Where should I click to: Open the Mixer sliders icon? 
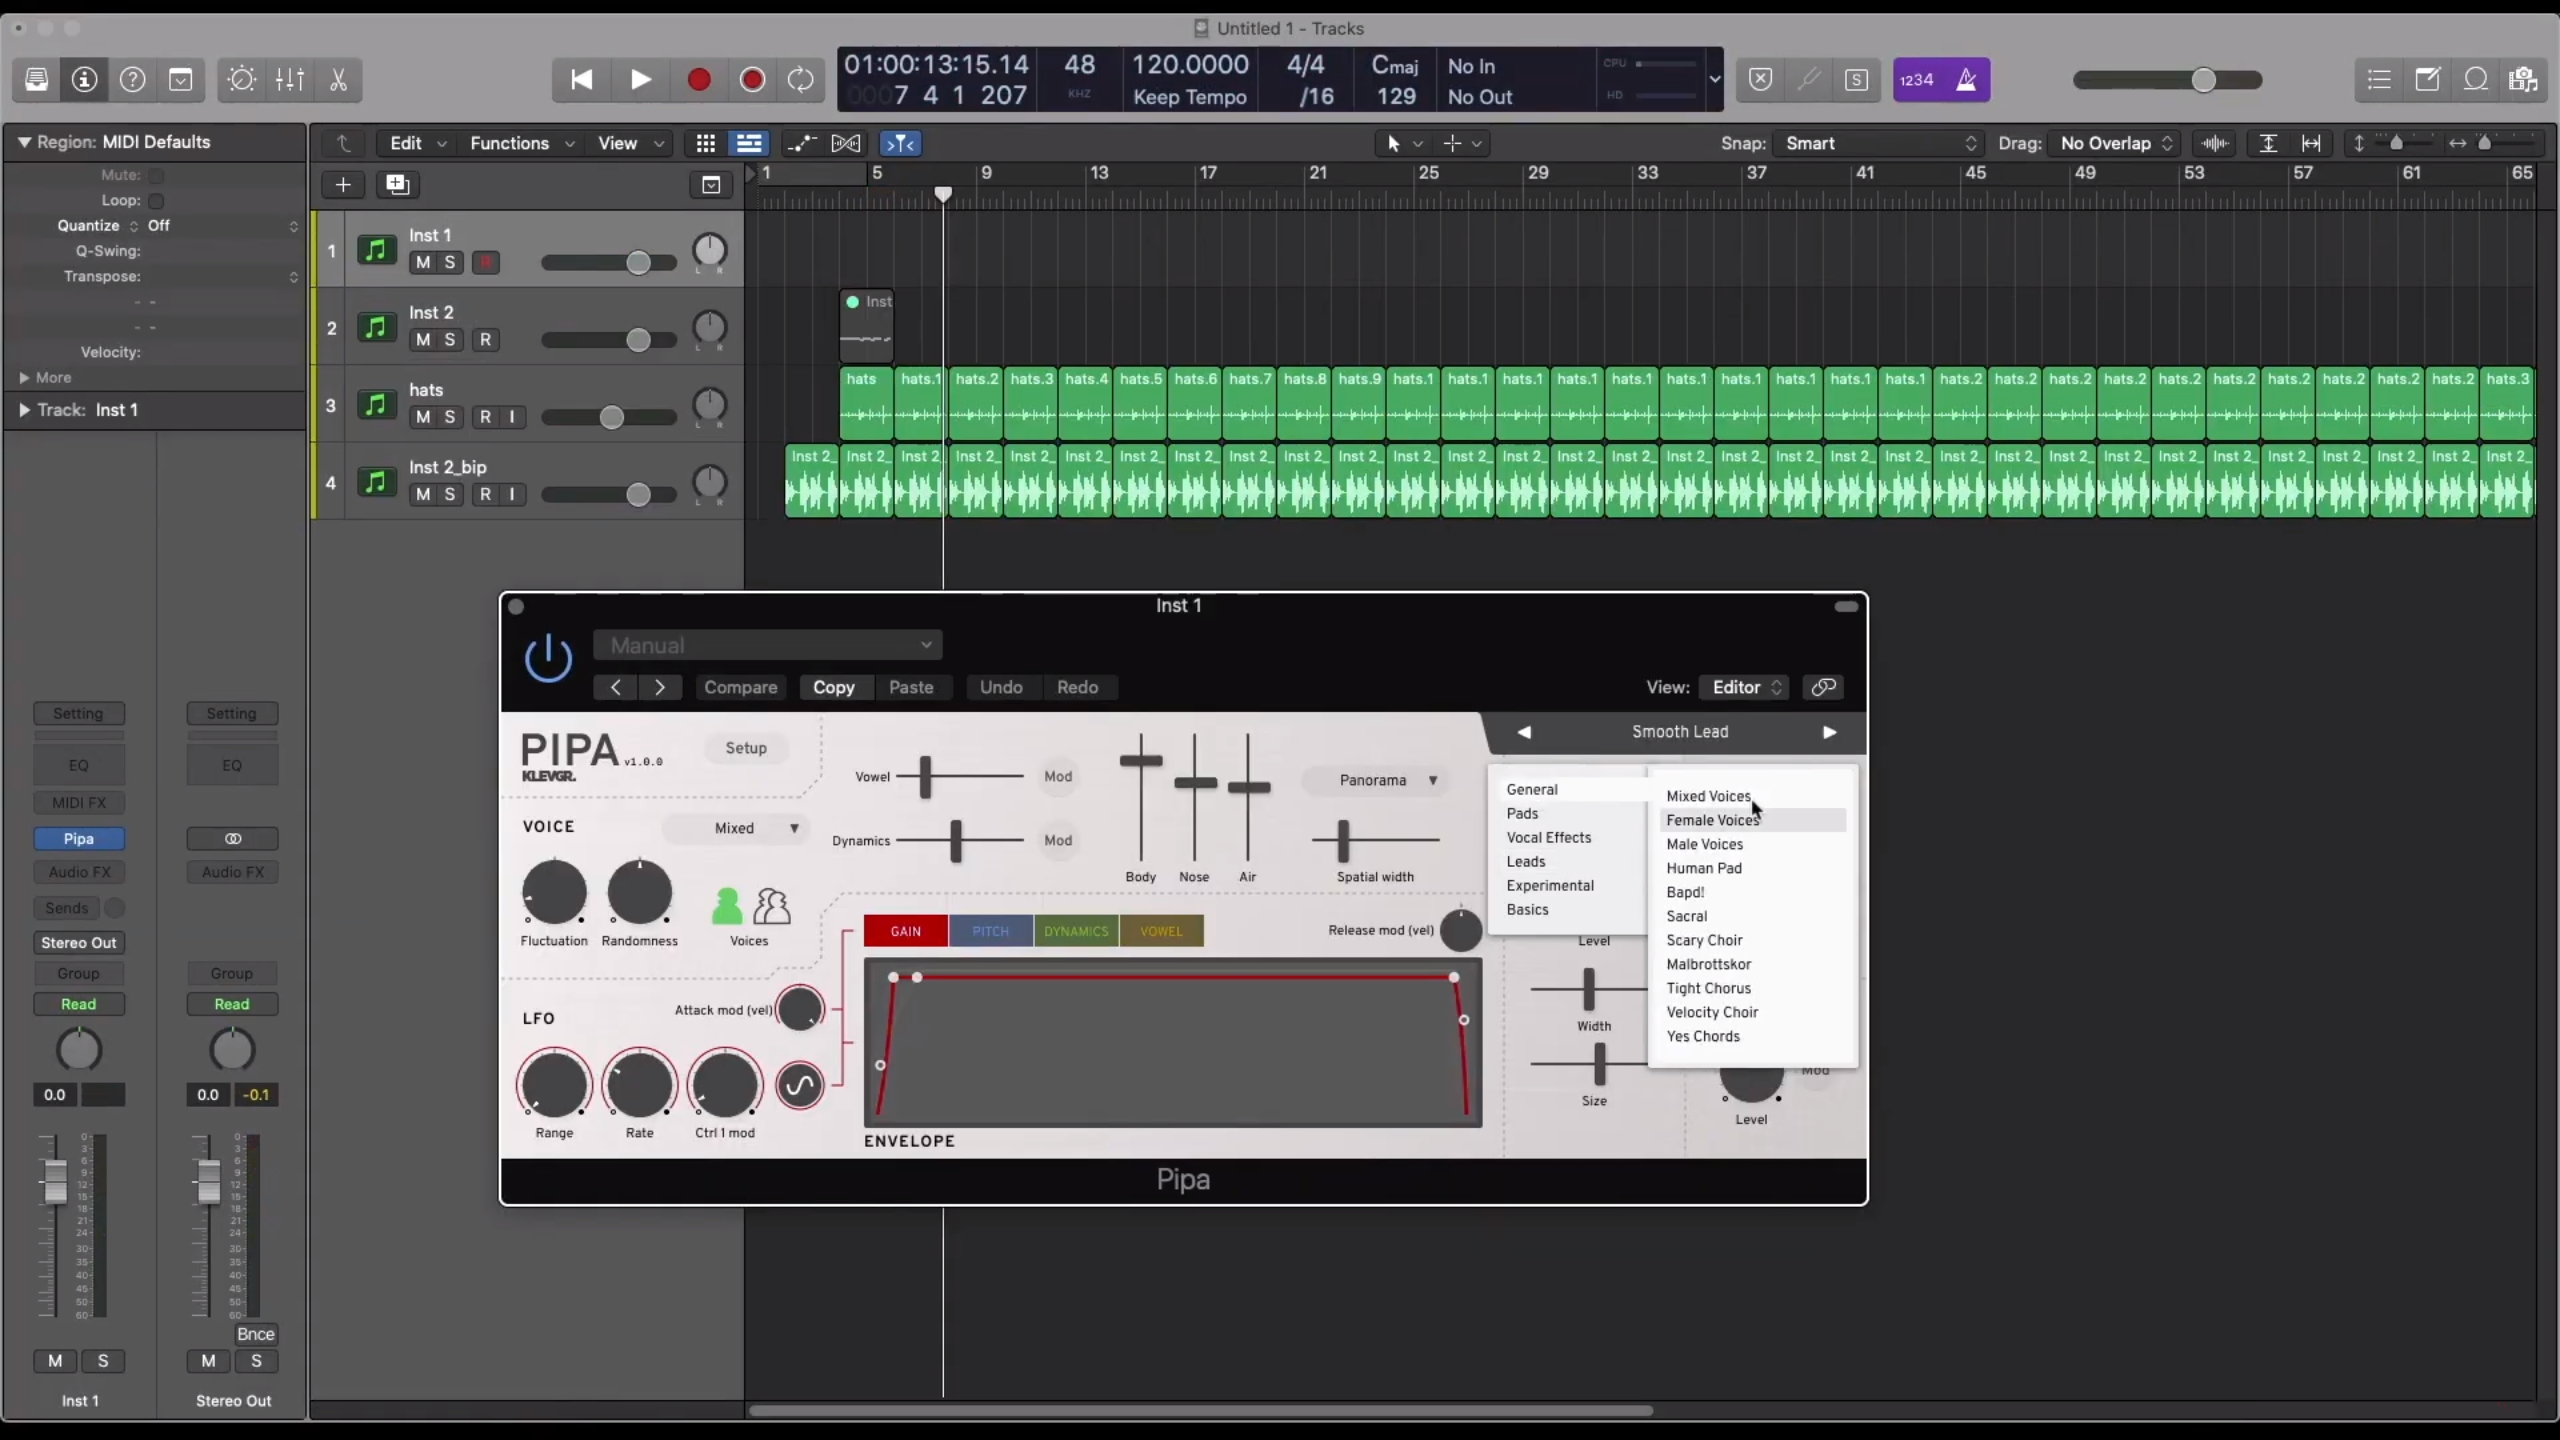tap(290, 80)
